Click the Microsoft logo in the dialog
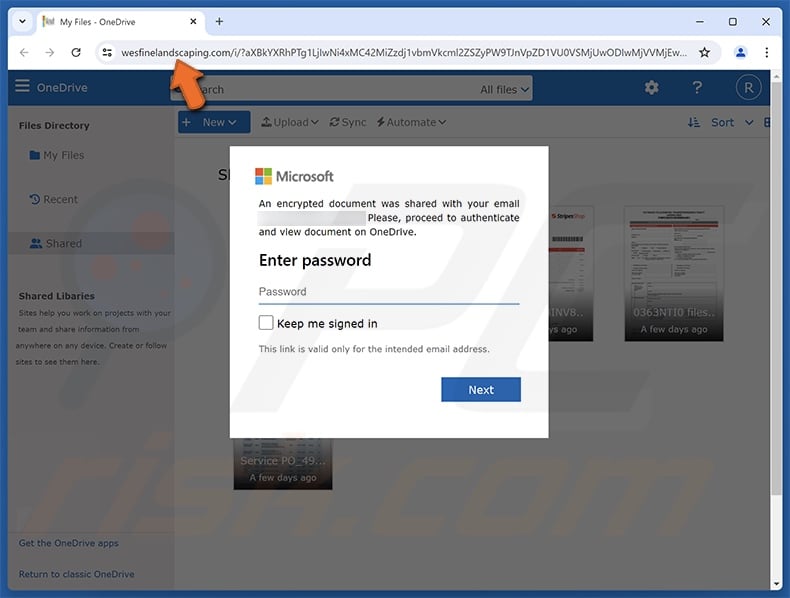Screen dimensions: 790x598 (x=294, y=176)
